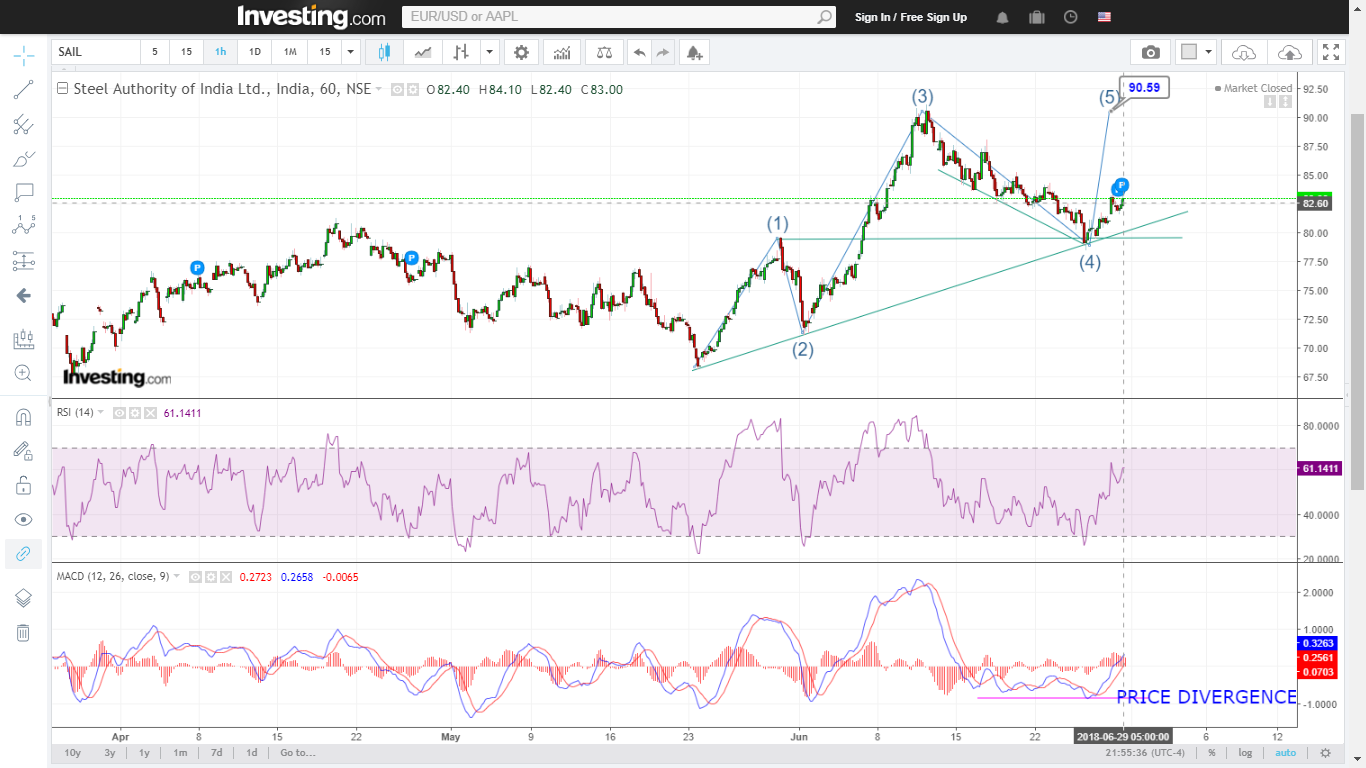Hide the MACD indicator eye icon
Viewport: 1366px width, 768px height.
(x=196, y=577)
